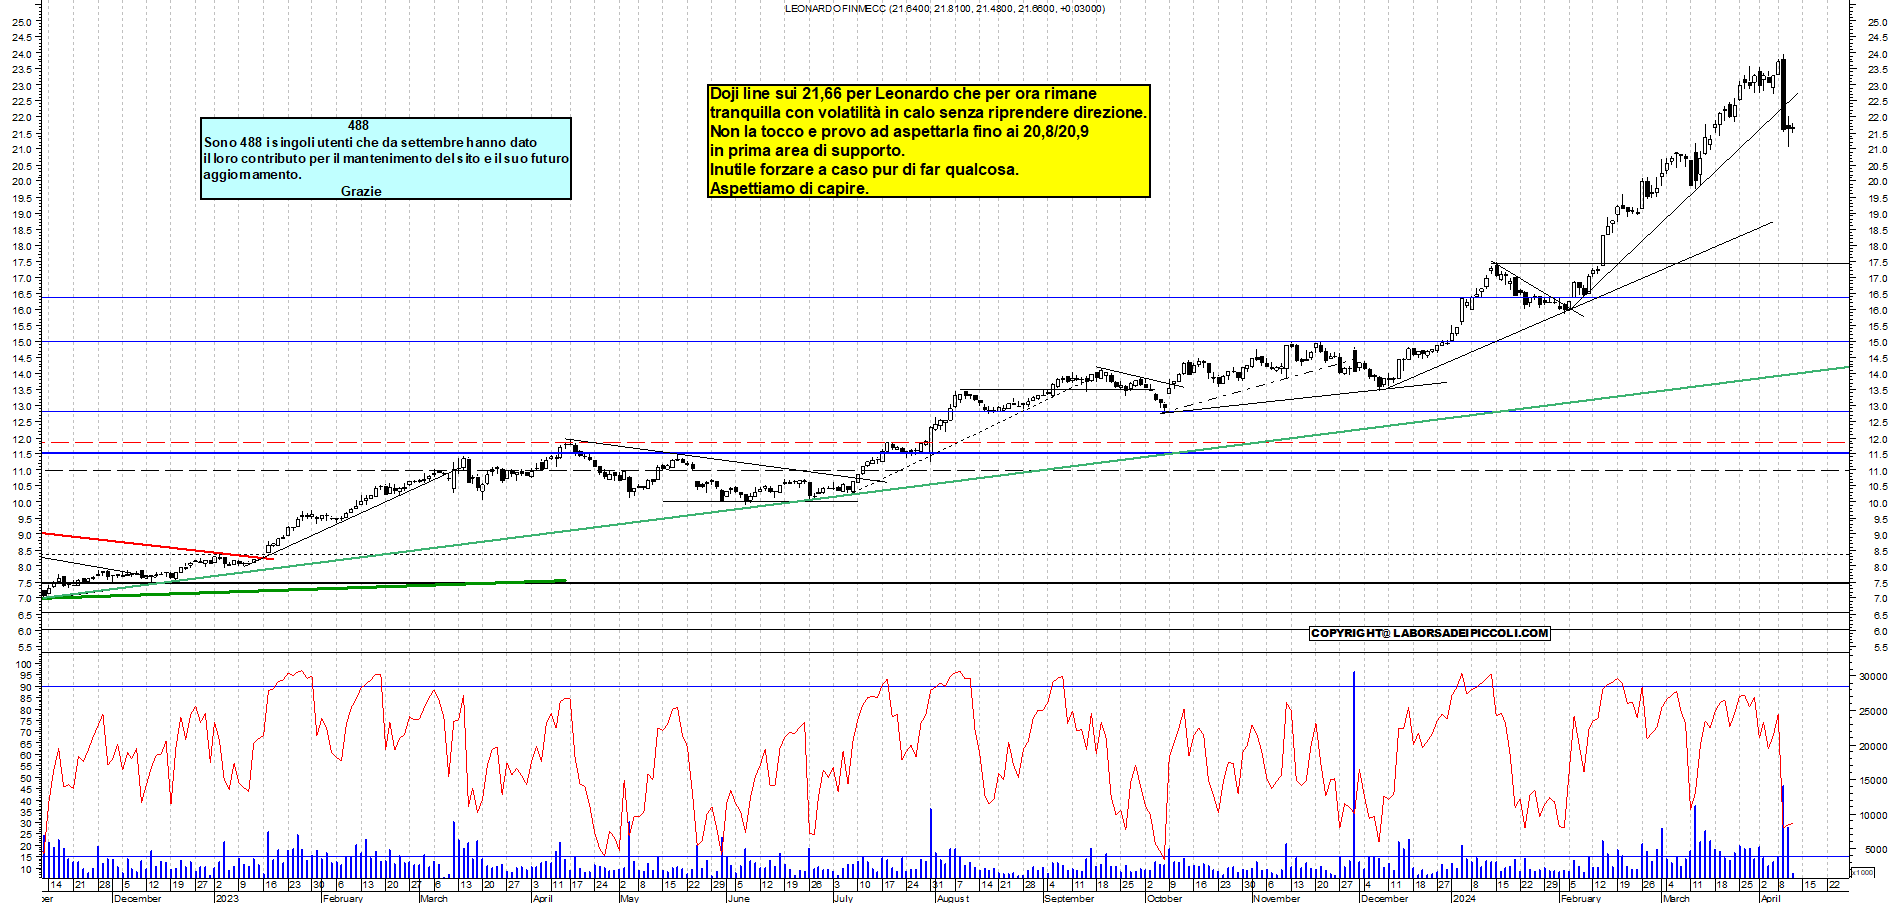Click the line 'in prima area di supporto.'
The height and width of the screenshot is (903, 1890).
807,150
